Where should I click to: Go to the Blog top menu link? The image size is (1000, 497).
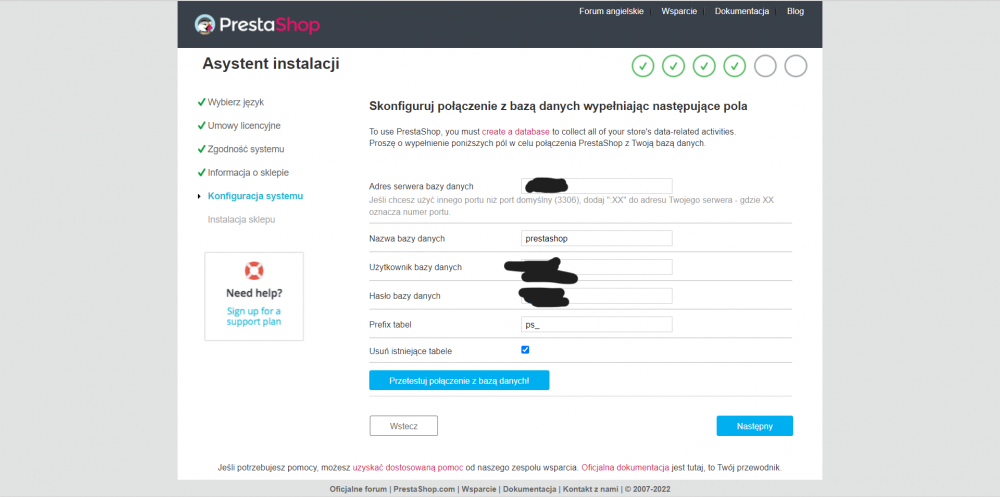pos(795,11)
